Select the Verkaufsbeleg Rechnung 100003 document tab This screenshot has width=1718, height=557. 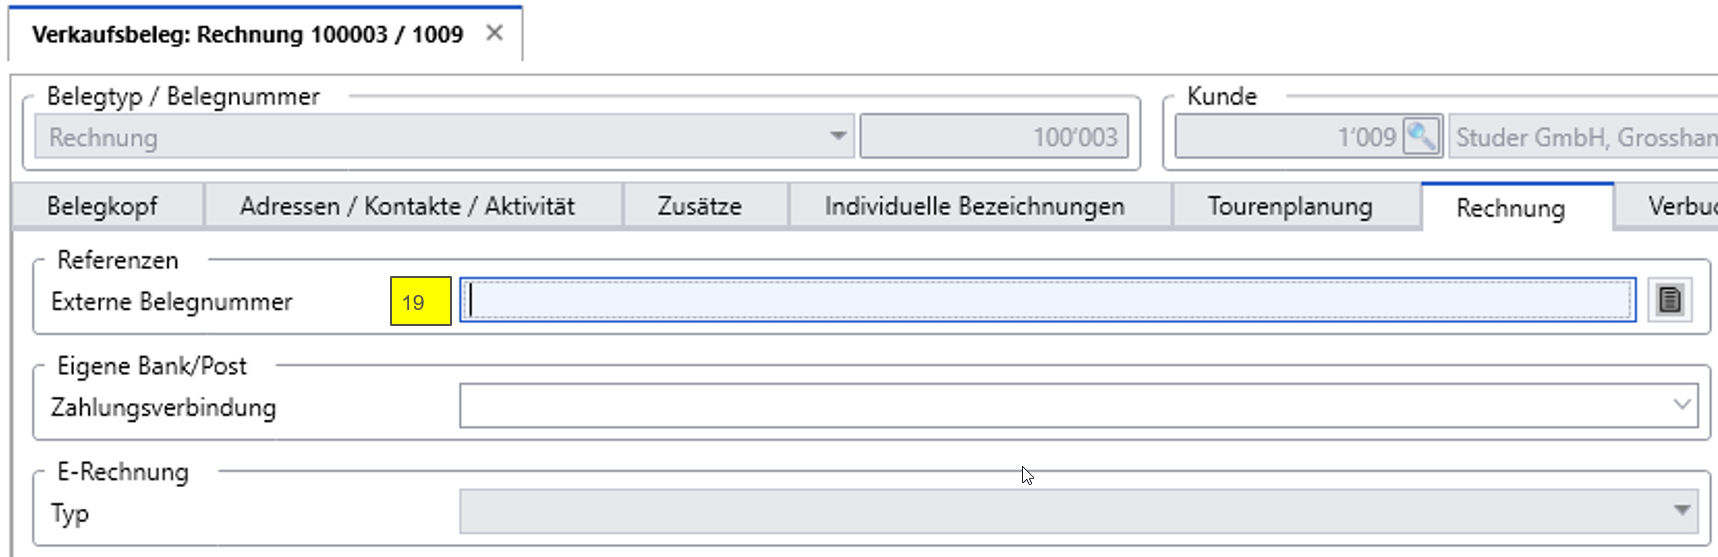tap(248, 34)
